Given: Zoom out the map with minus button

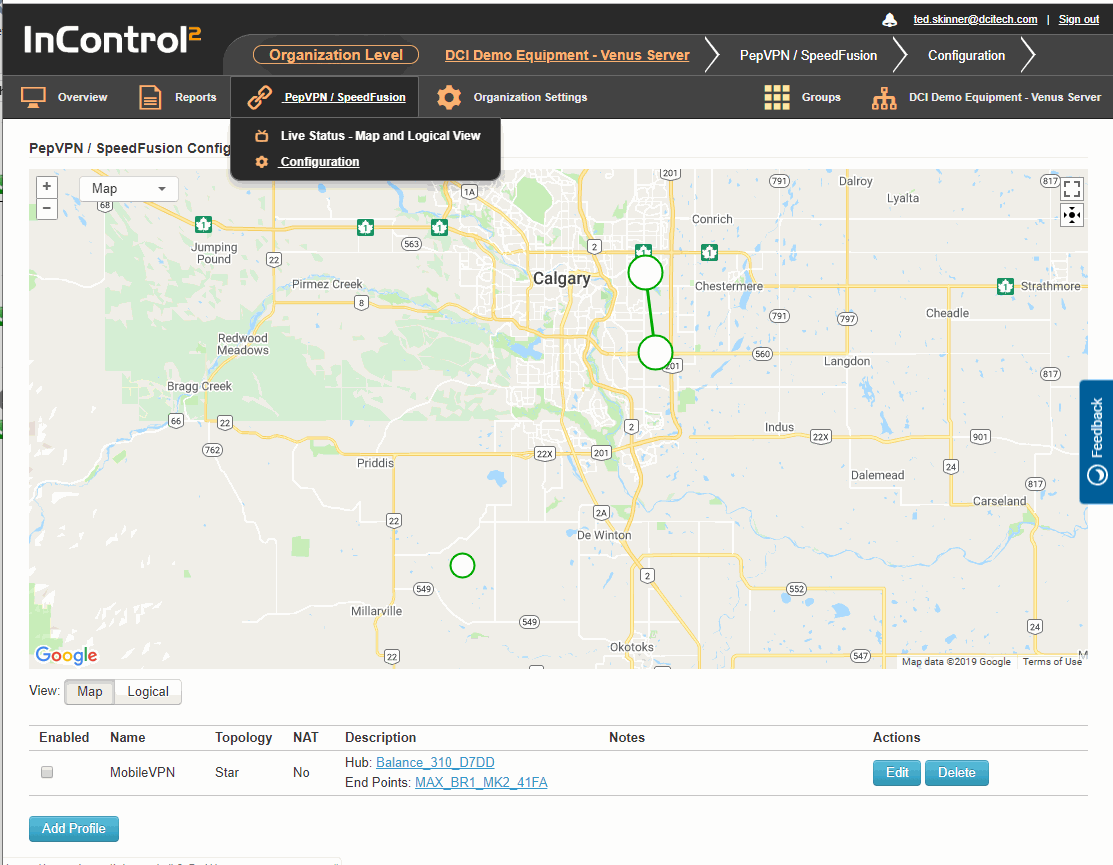Looking at the screenshot, I should pyautogui.click(x=47, y=208).
